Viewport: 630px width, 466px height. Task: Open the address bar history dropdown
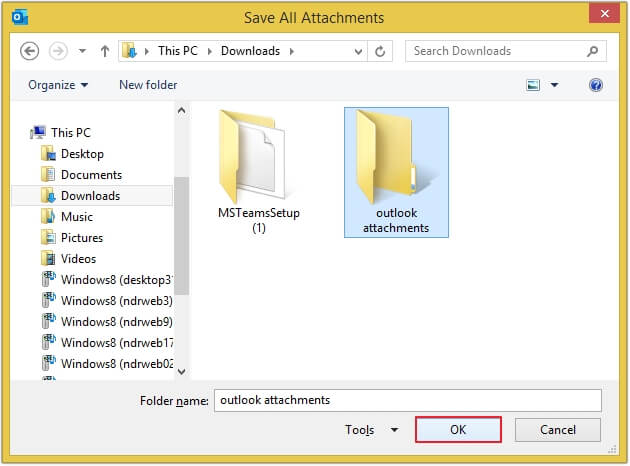(358, 51)
